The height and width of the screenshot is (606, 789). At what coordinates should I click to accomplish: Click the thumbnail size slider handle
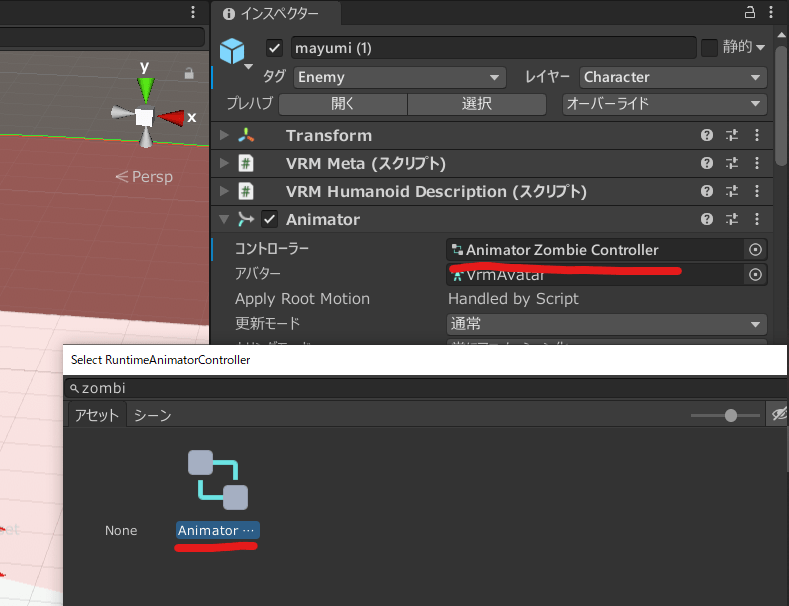(x=731, y=416)
